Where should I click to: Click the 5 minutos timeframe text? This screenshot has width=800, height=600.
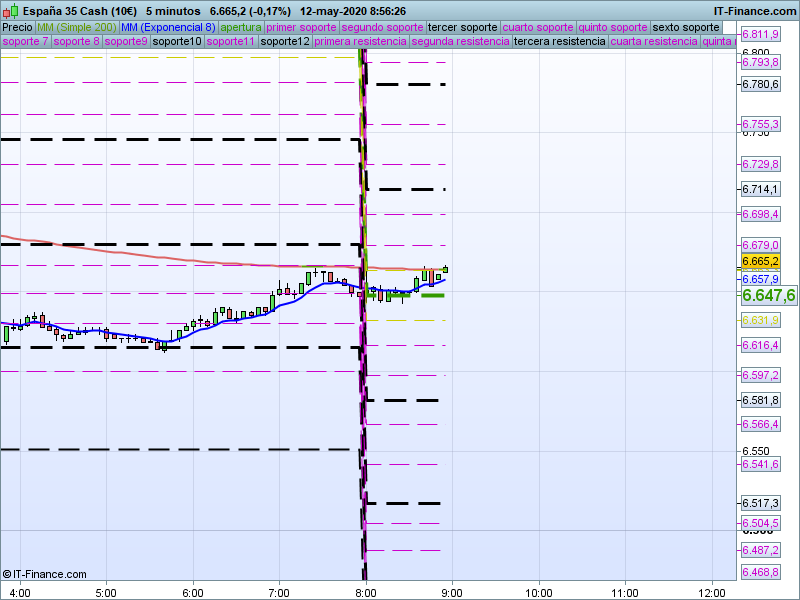tap(173, 11)
